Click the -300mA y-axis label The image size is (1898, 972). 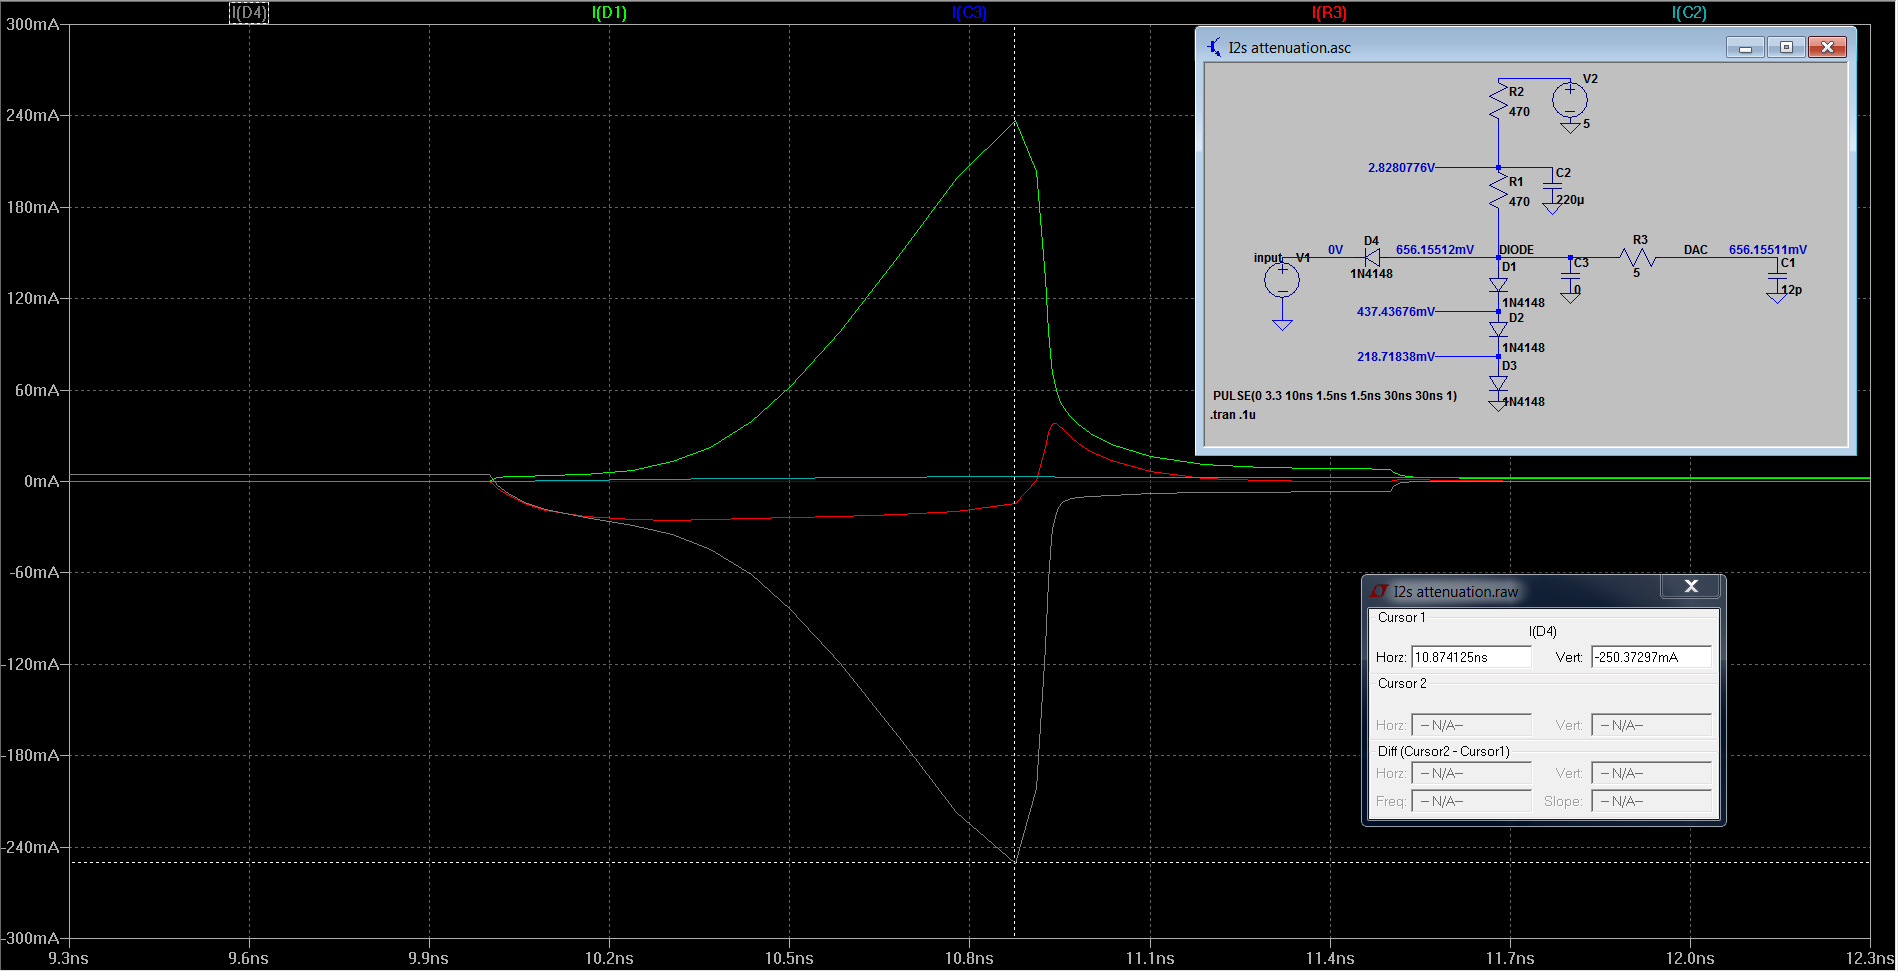(x=30, y=938)
